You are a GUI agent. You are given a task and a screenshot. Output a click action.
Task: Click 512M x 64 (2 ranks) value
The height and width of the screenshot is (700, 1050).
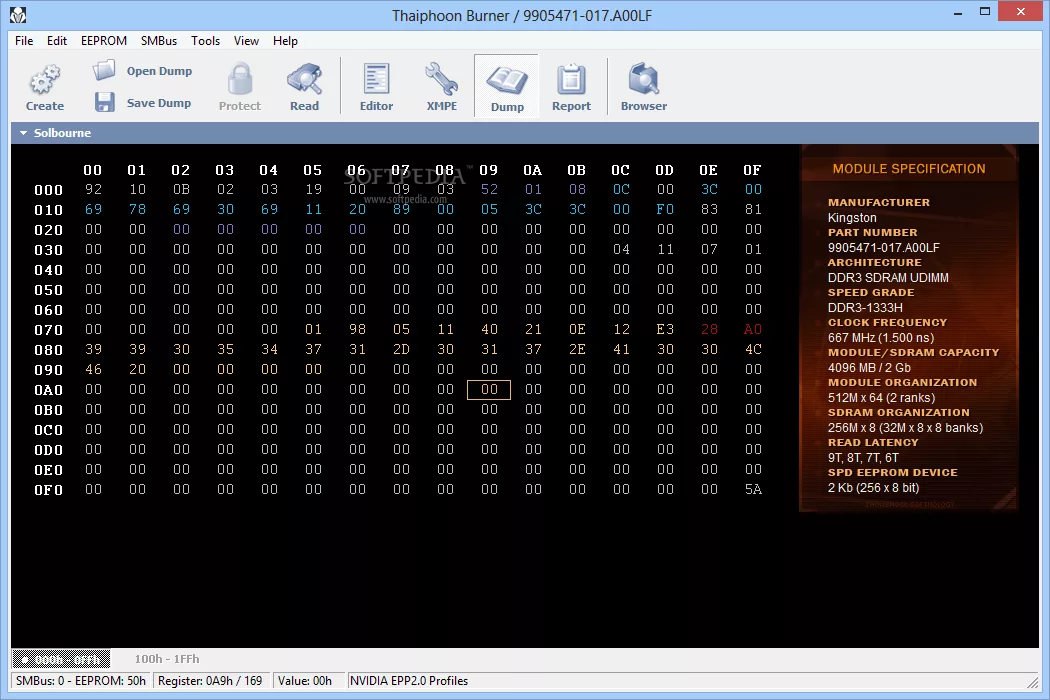point(881,398)
